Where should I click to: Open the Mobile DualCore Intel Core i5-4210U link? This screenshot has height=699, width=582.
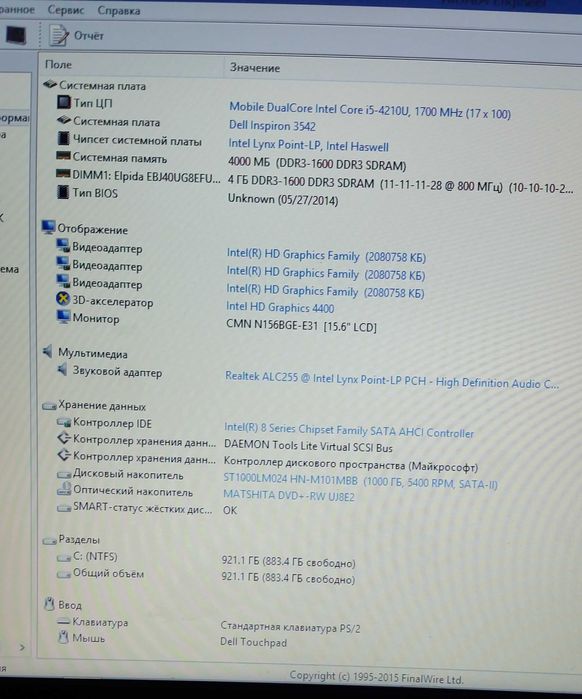(369, 110)
